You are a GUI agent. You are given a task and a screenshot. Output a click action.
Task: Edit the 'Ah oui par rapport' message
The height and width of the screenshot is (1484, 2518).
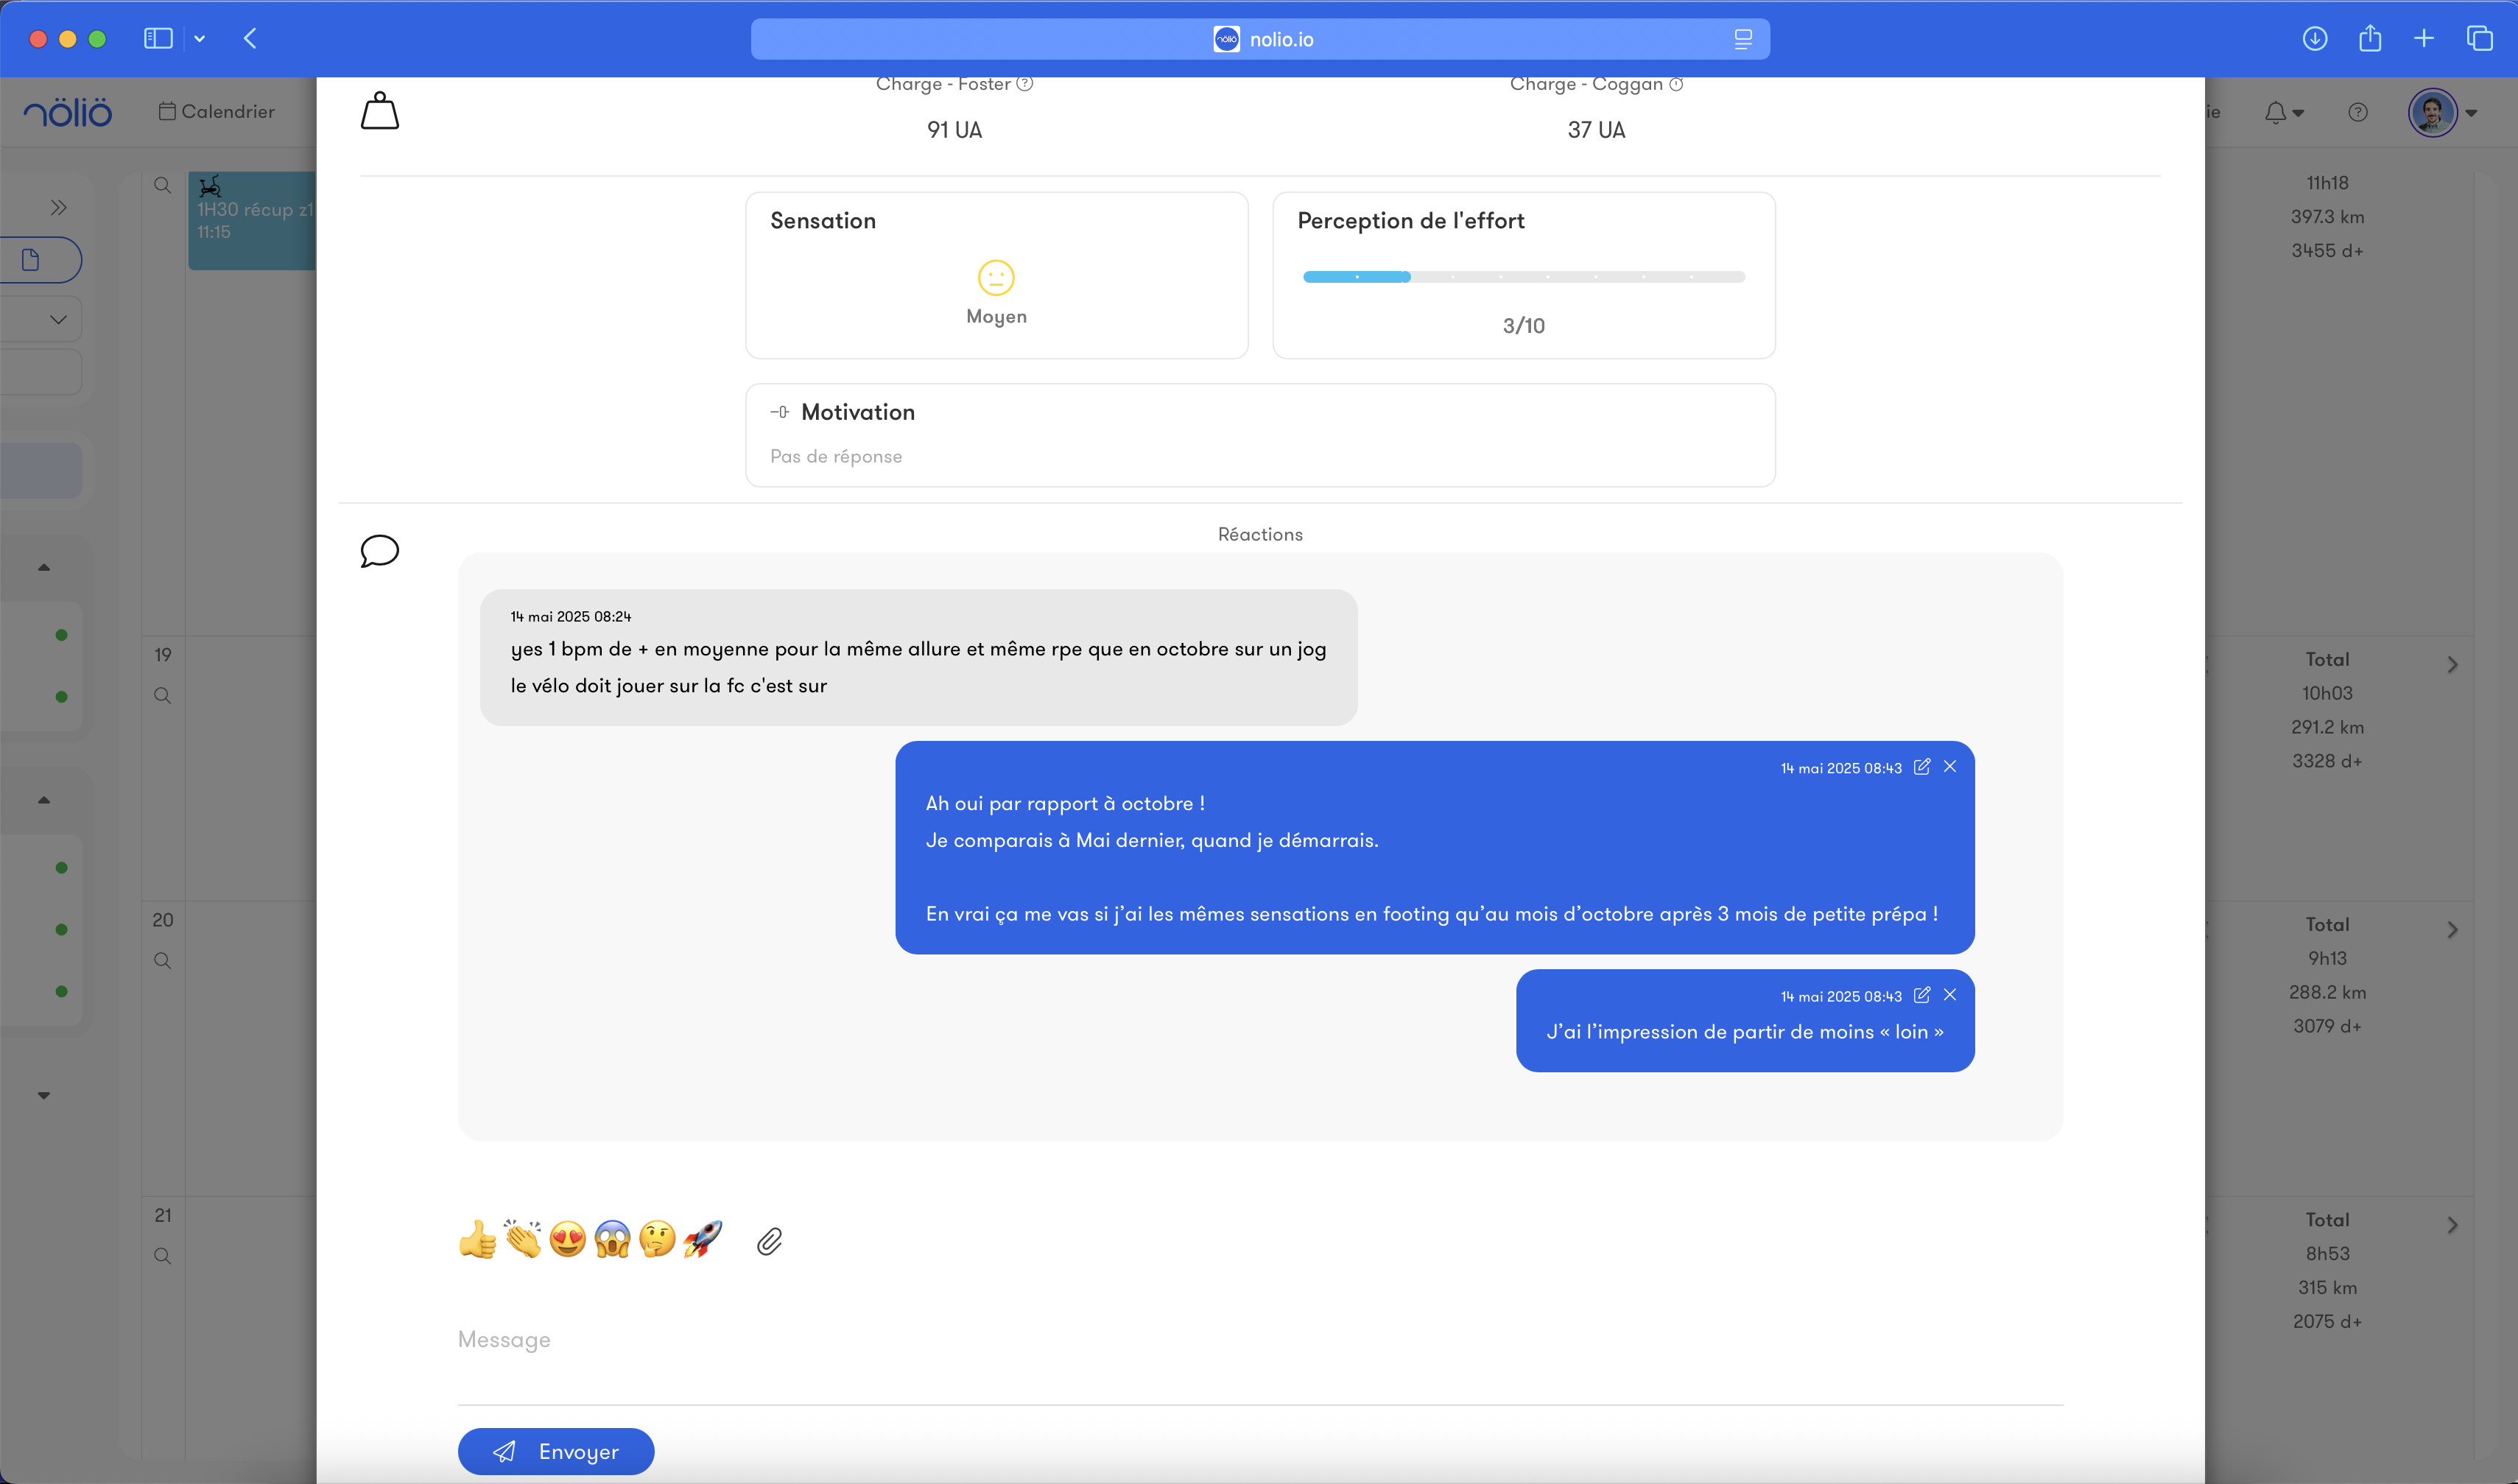1921,767
